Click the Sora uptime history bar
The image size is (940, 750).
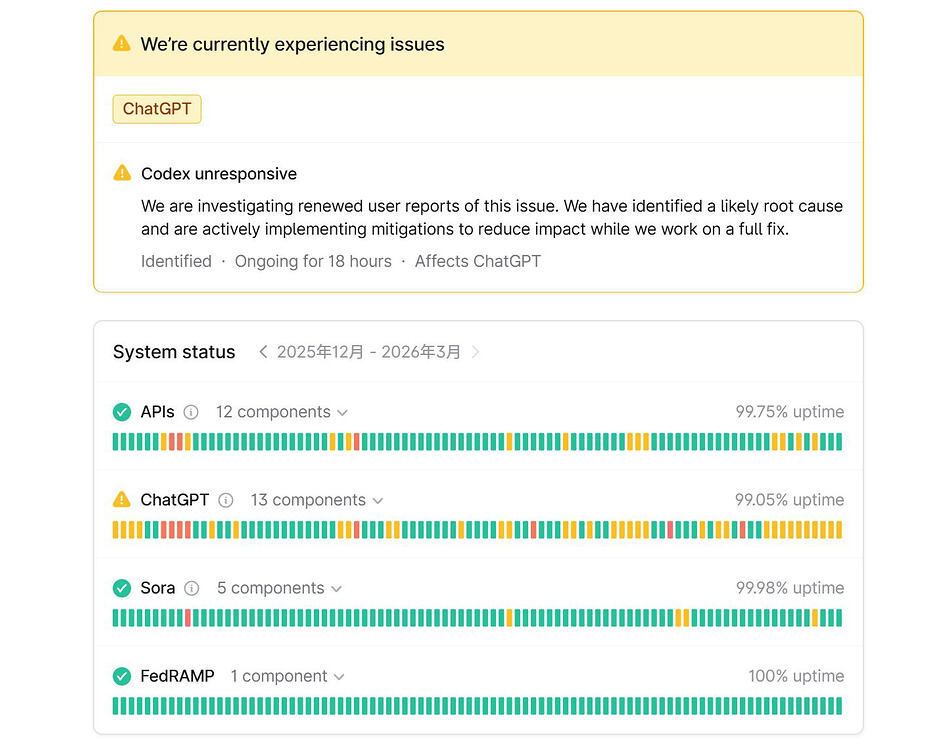coord(477,618)
